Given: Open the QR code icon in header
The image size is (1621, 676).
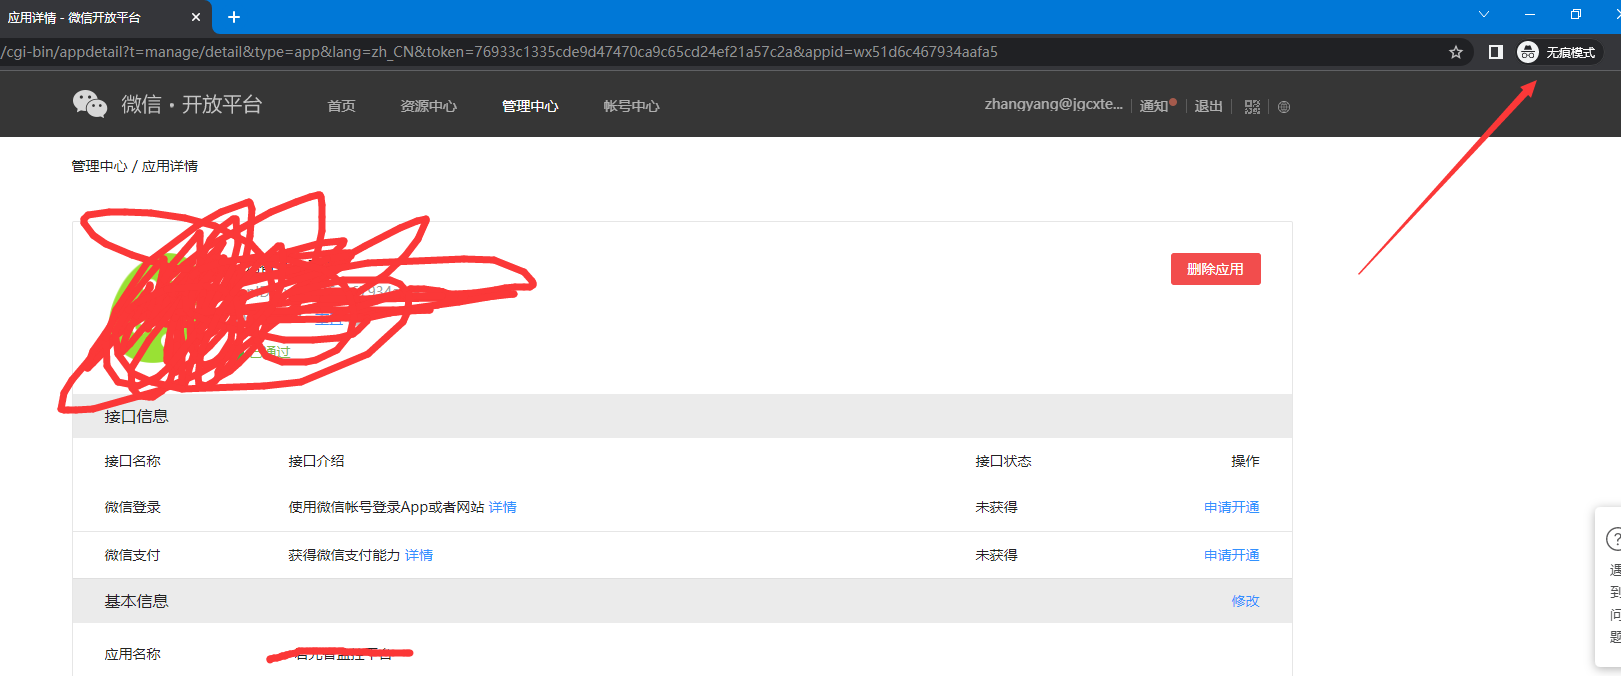Looking at the screenshot, I should point(1252,107).
